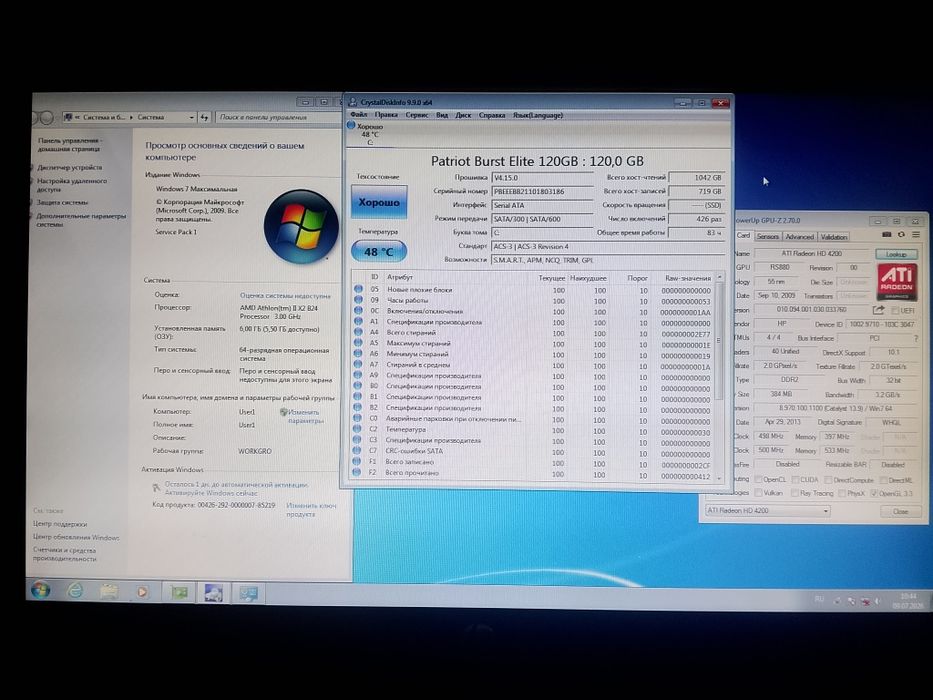Image resolution: width=933 pixels, height=700 pixels.
Task: Open the Файл menu in CrystalDiskInfo
Action: click(358, 115)
